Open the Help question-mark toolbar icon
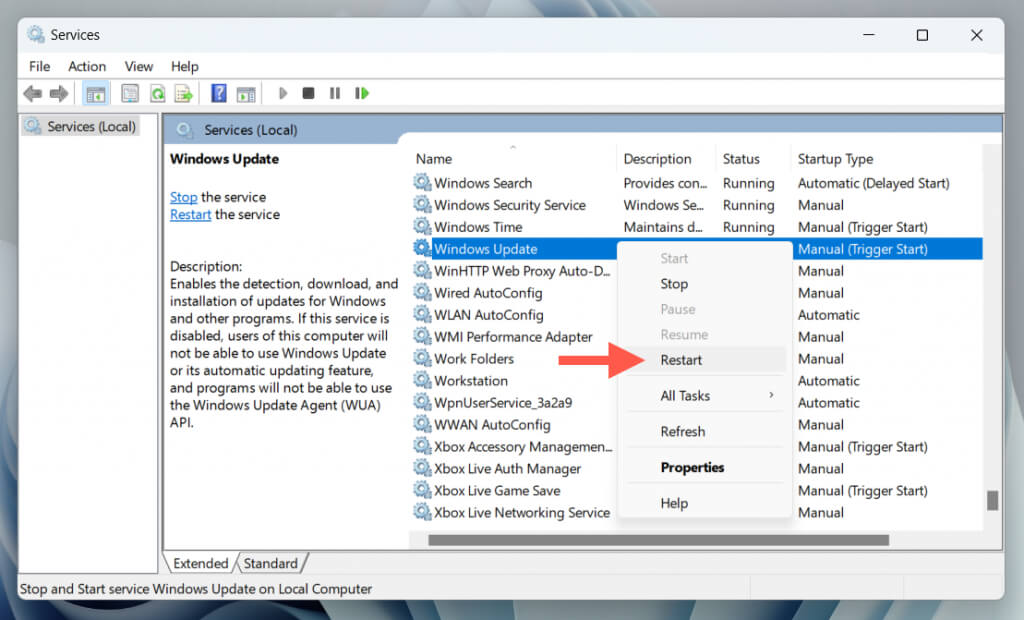Image resolution: width=1024 pixels, height=620 pixels. [219, 93]
